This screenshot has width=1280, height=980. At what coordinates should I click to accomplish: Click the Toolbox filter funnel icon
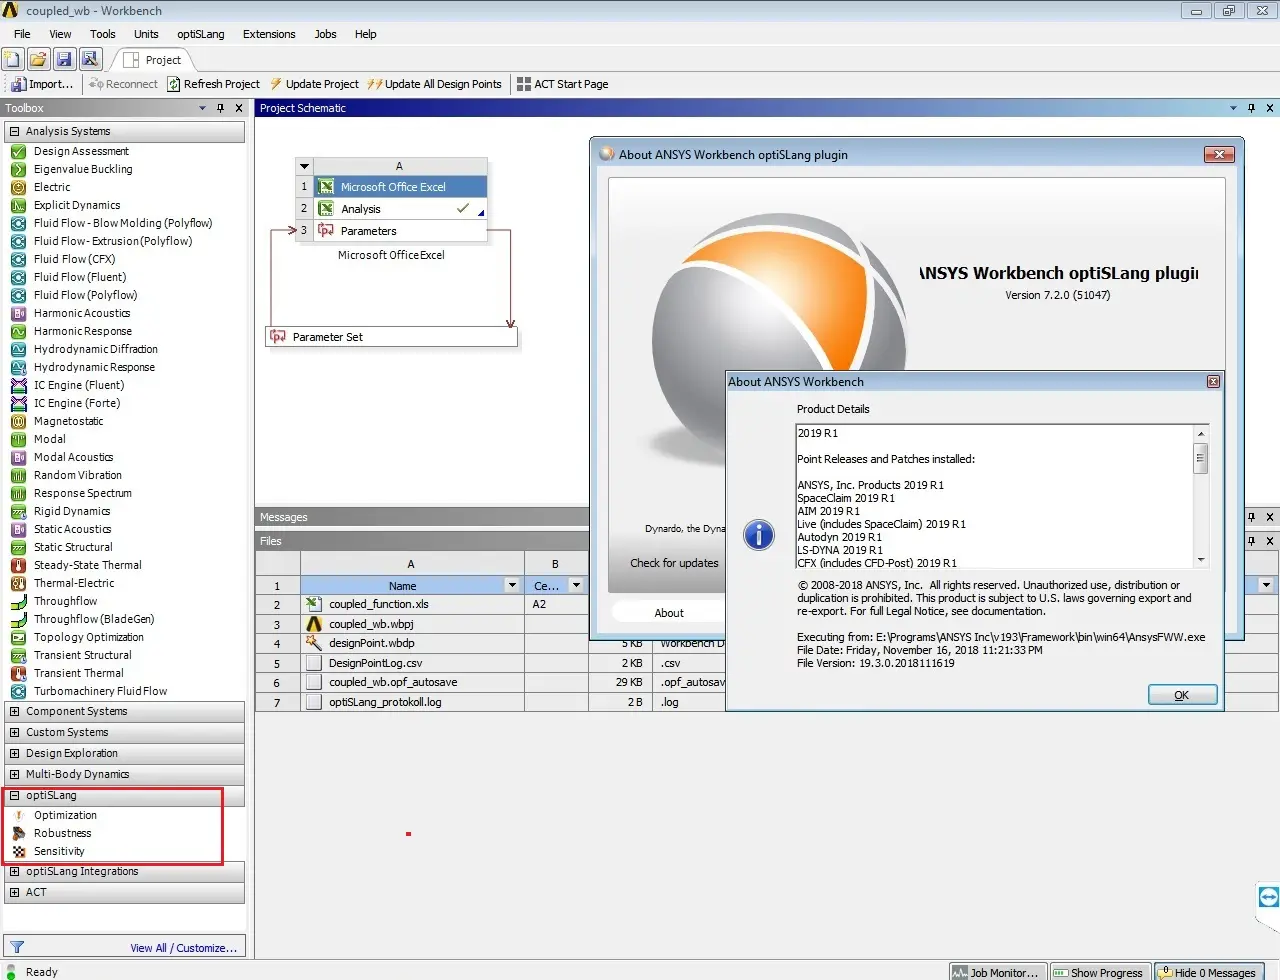(17, 947)
